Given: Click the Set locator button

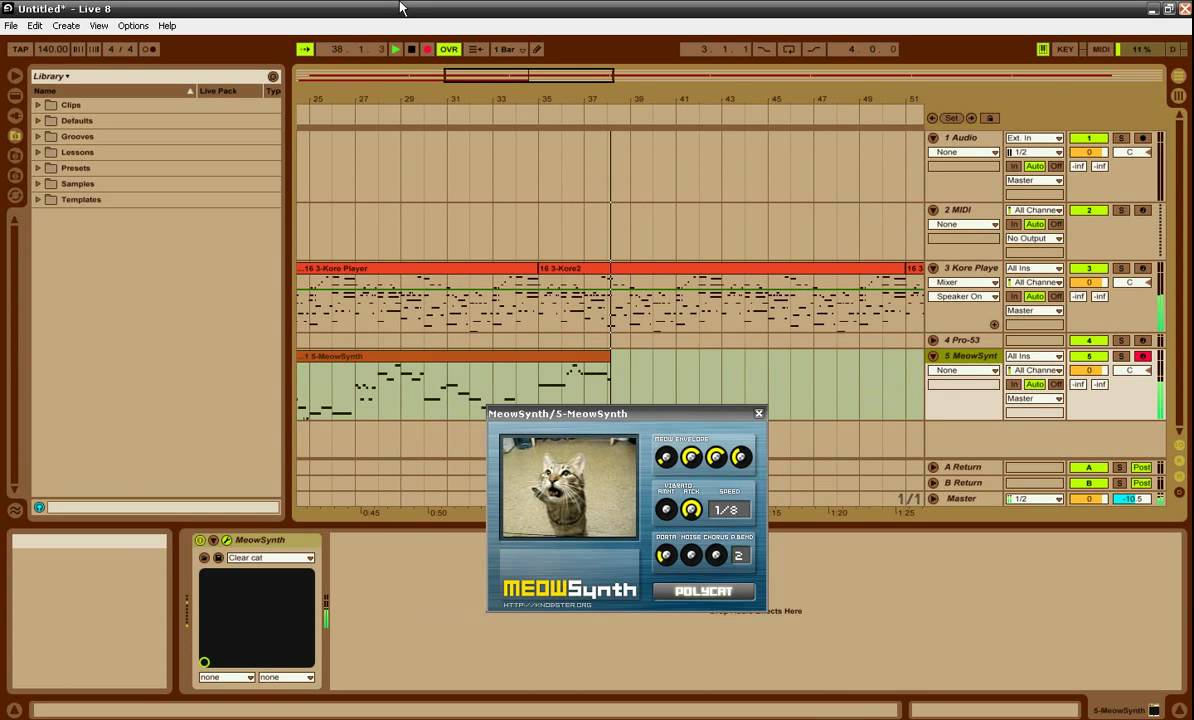Looking at the screenshot, I should [951, 119].
